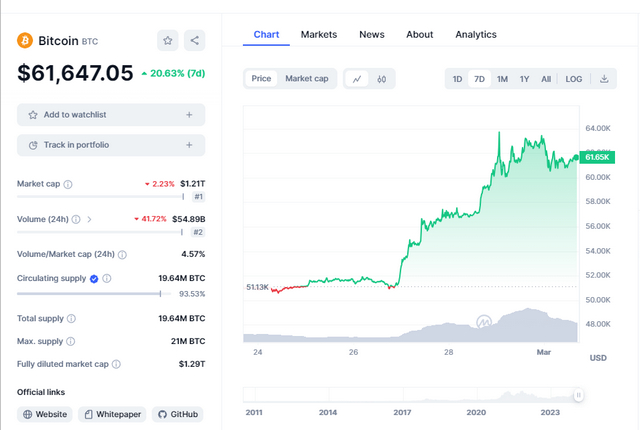This screenshot has width=640, height=430.
Task: Click the 2017 label on the timeline
Action: (x=402, y=412)
